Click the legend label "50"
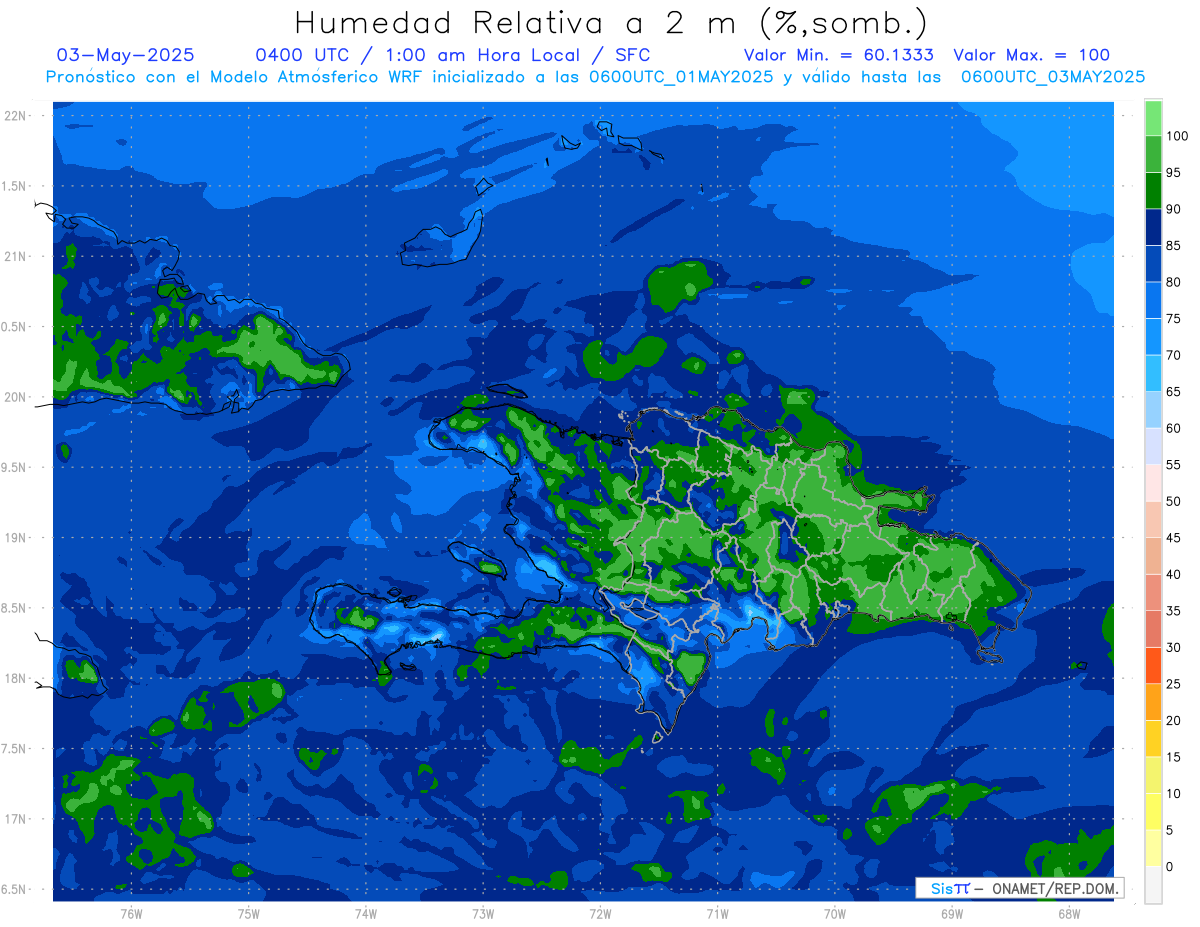The width and height of the screenshot is (1200, 927). [1173, 501]
